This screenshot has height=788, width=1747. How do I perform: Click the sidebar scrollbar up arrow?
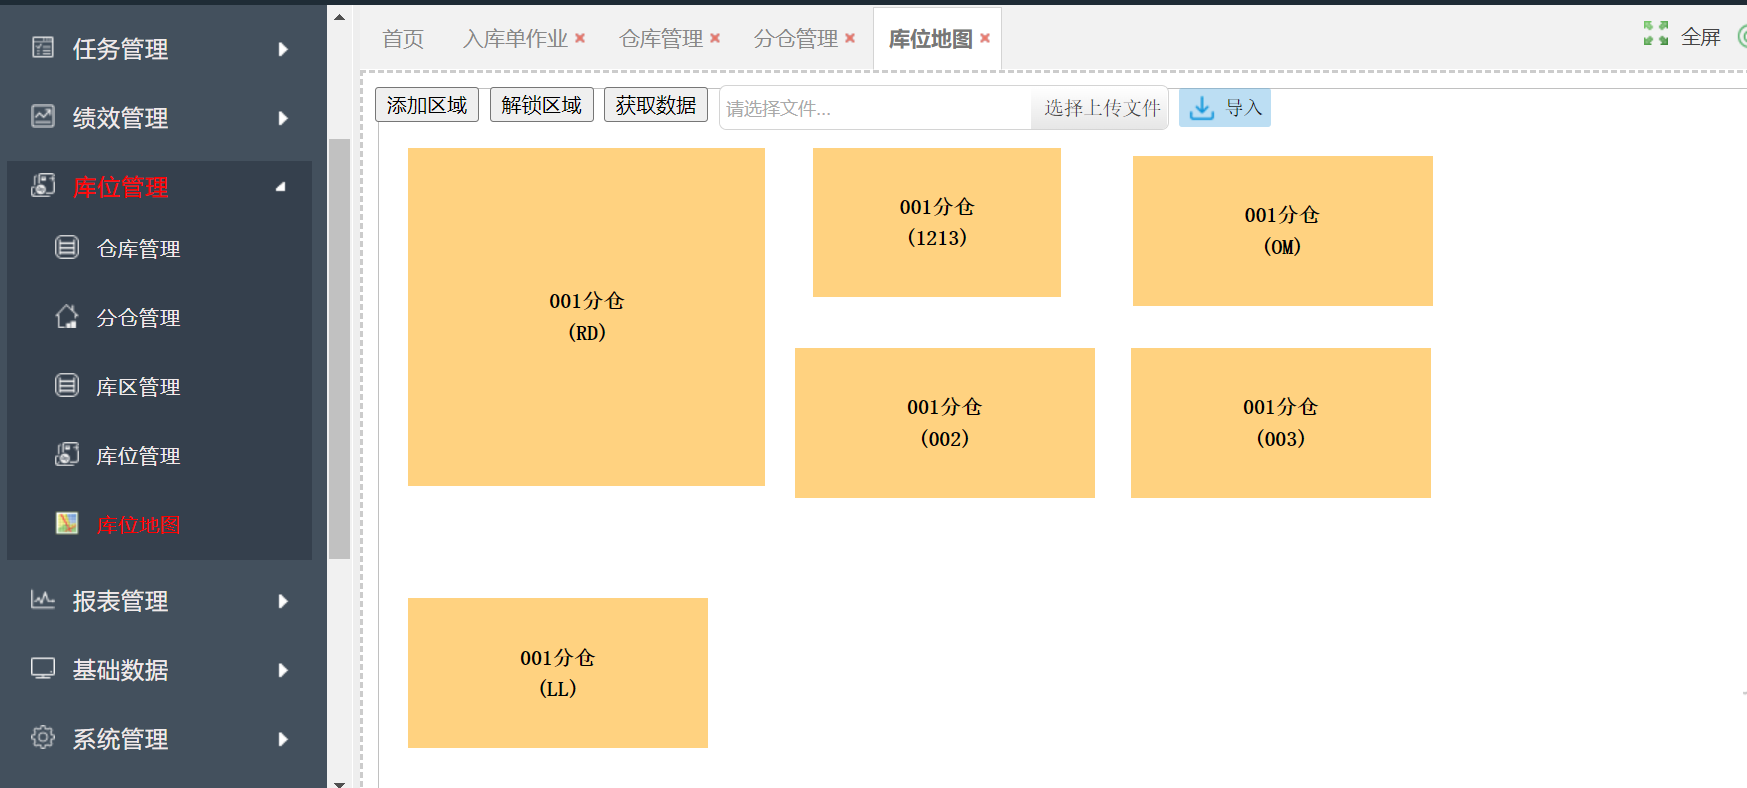pyautogui.click(x=340, y=17)
